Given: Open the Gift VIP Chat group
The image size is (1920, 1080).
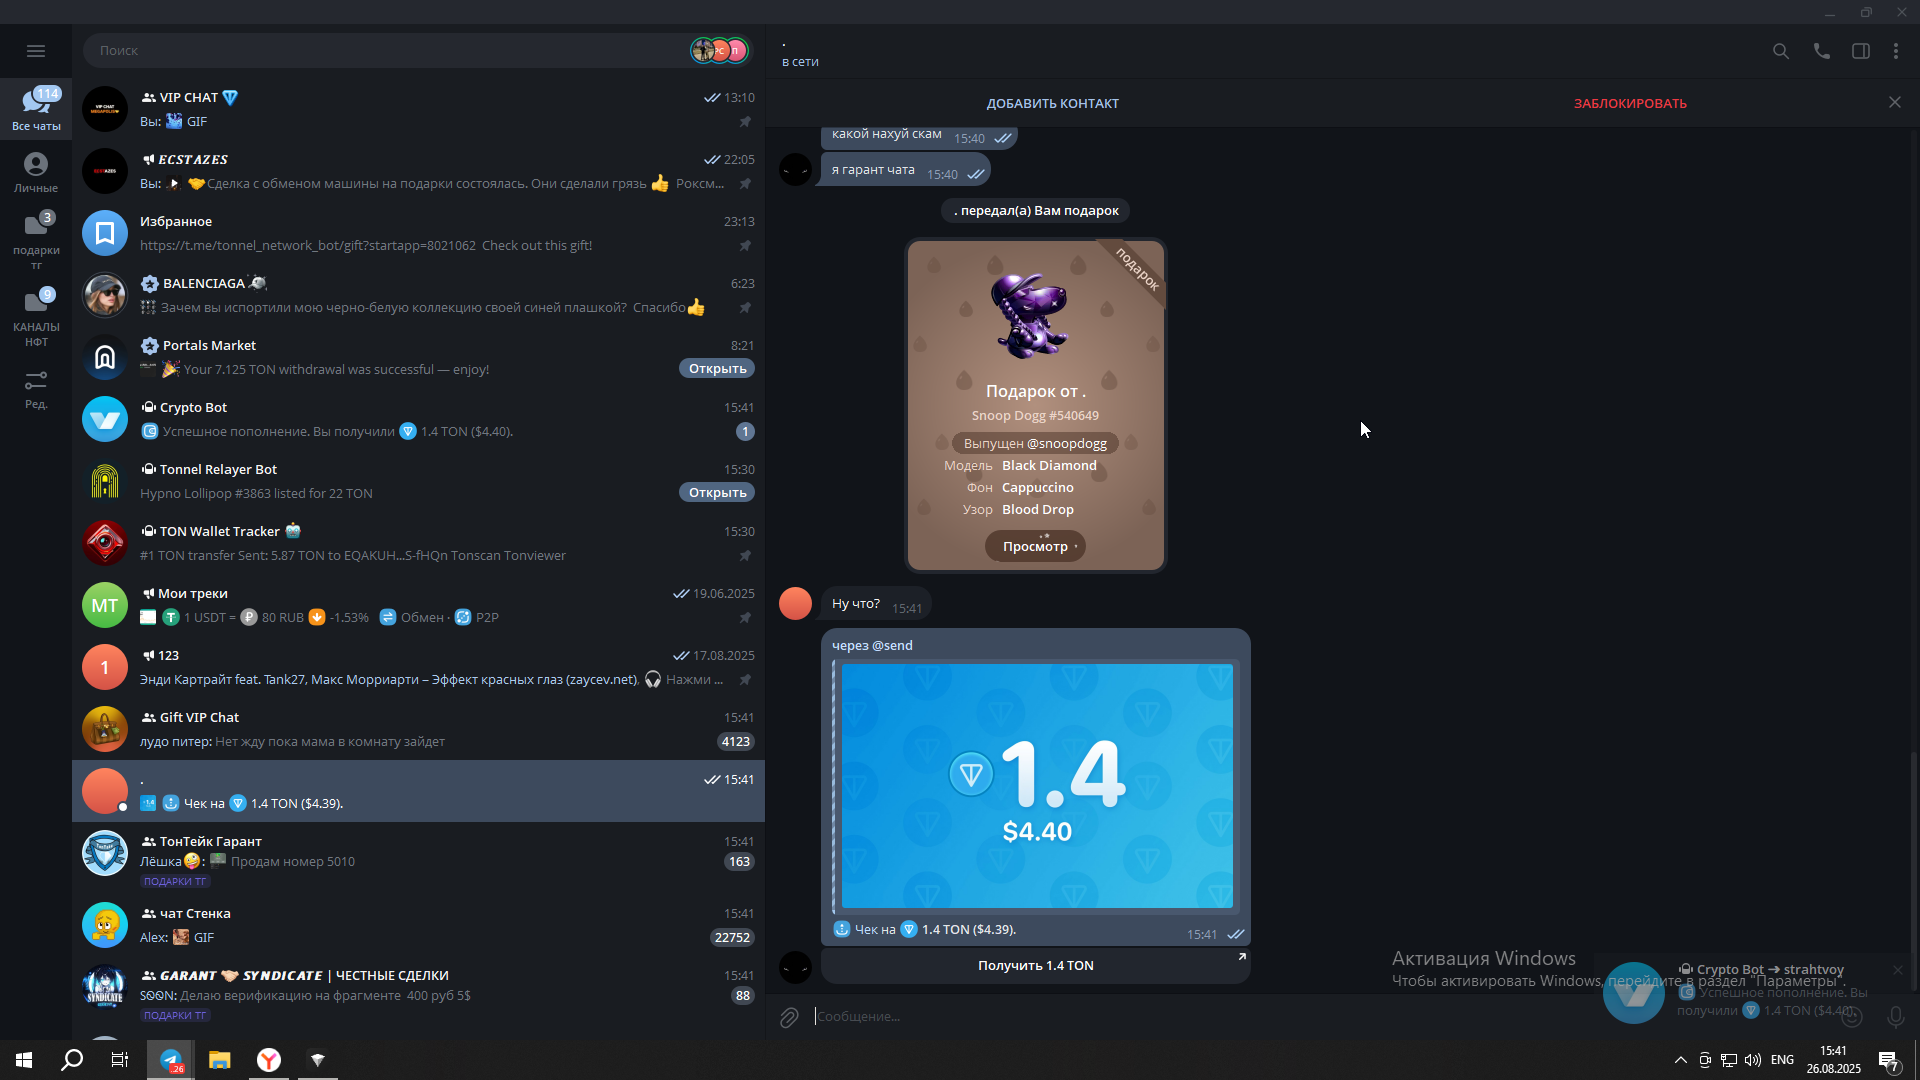Looking at the screenshot, I should [418, 729].
